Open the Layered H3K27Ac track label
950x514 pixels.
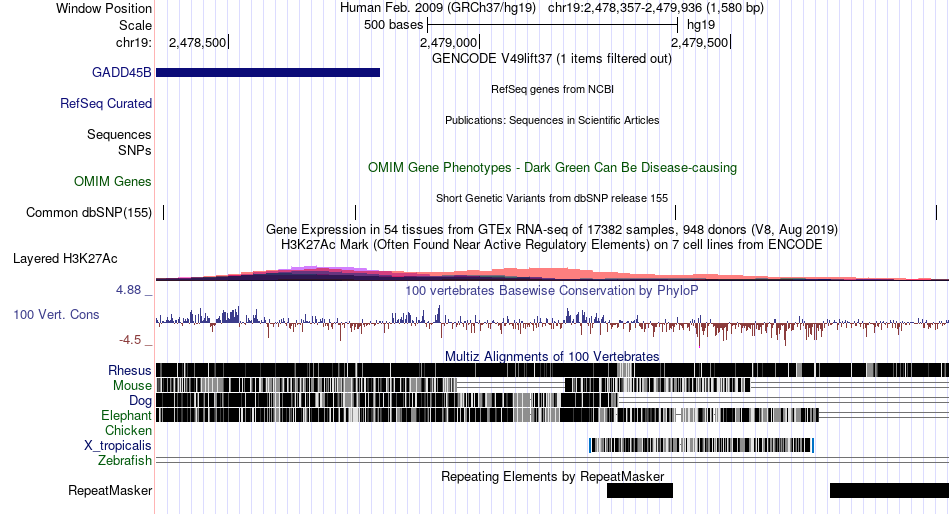pos(65,259)
